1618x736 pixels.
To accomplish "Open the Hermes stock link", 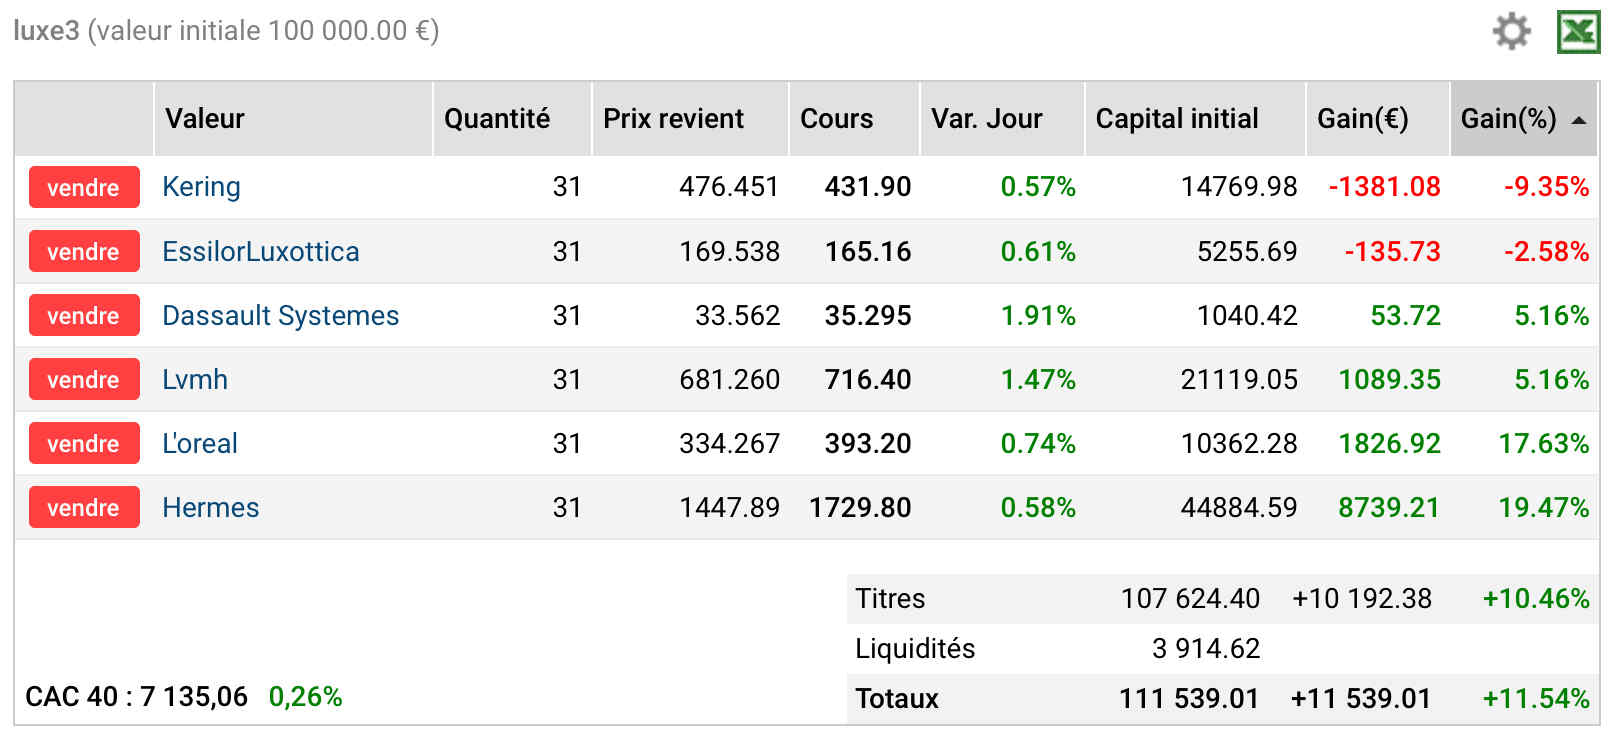I will click(x=210, y=507).
